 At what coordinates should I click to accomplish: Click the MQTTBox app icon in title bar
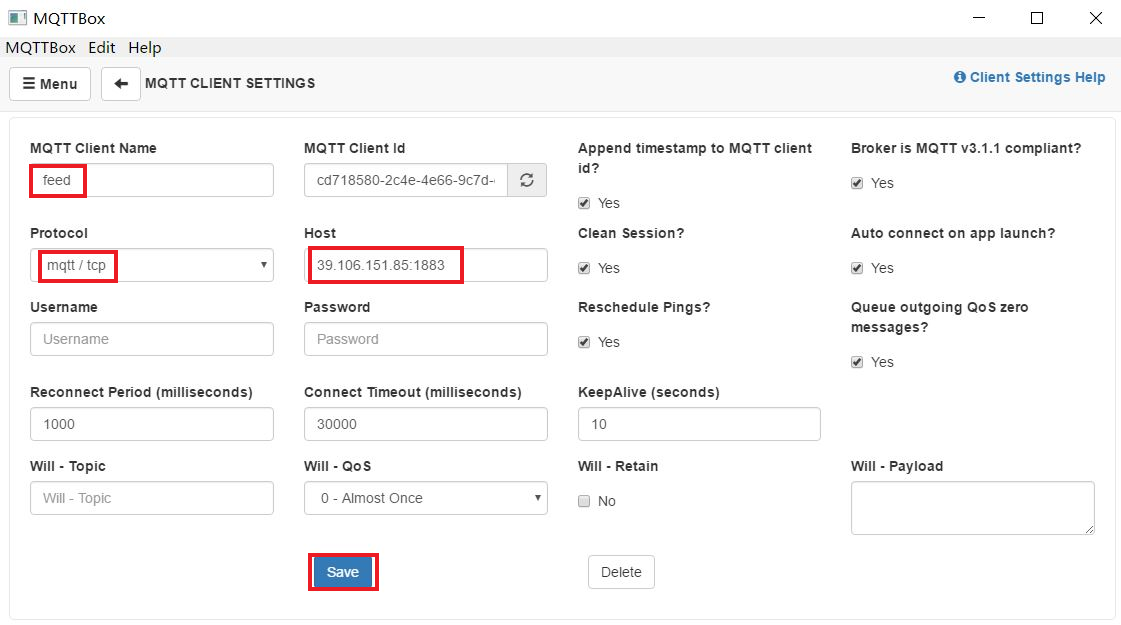point(17,18)
